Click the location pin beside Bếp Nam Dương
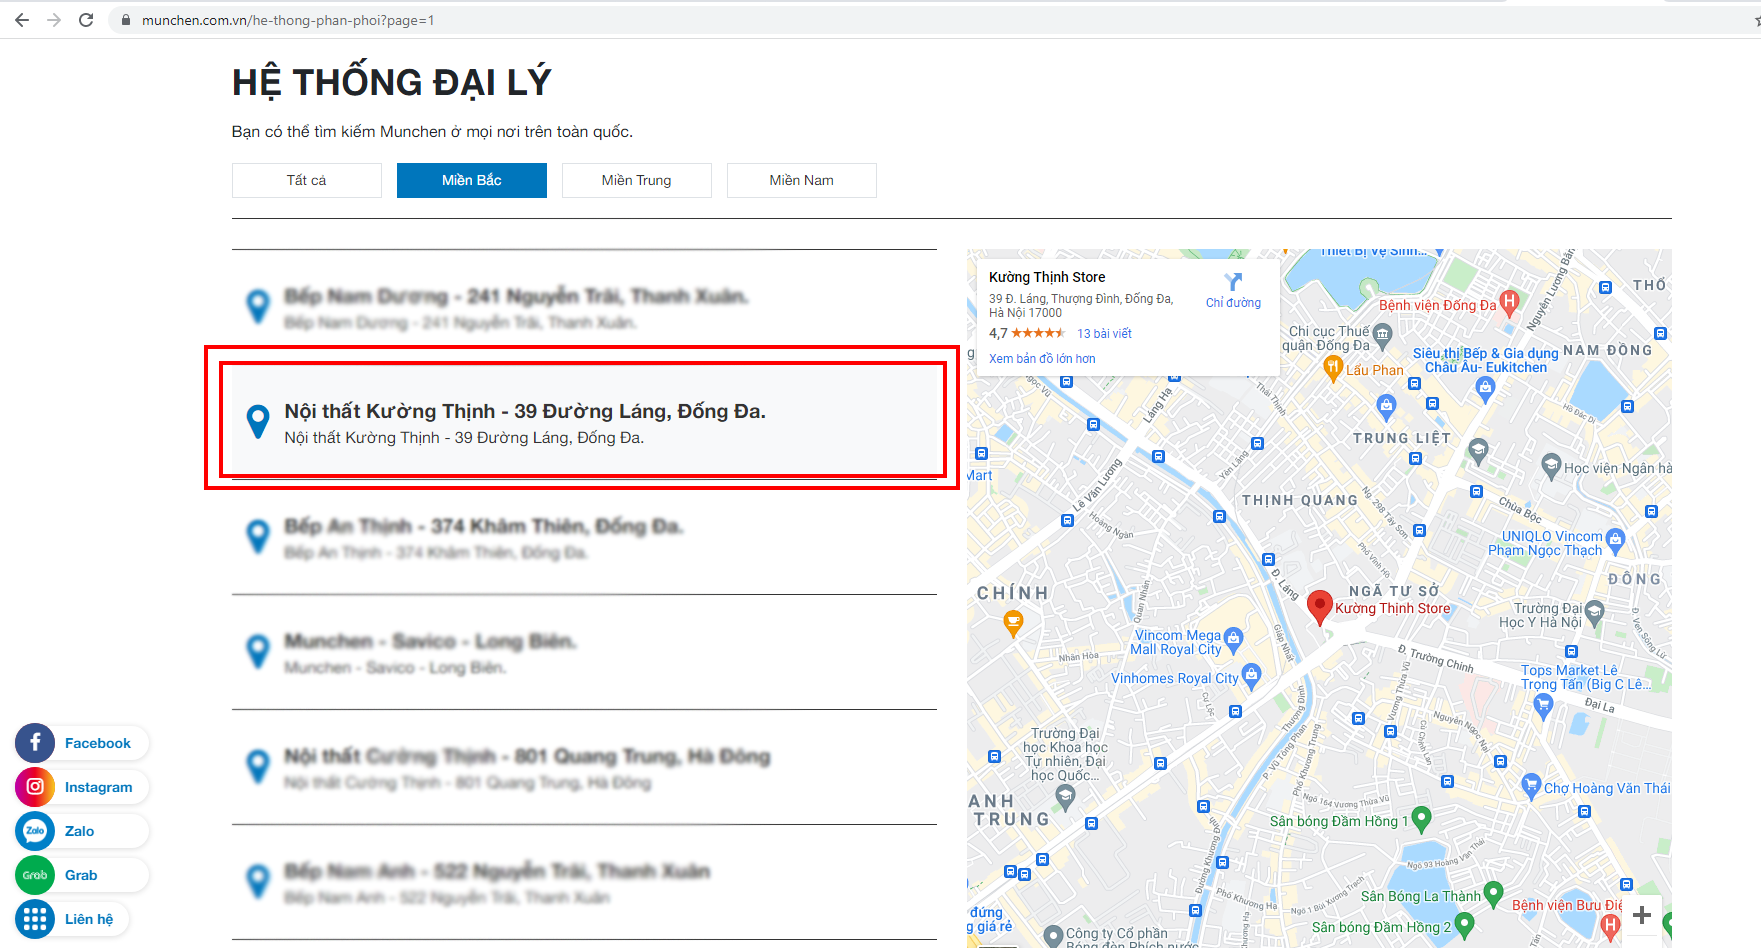The width and height of the screenshot is (1761, 948). click(258, 306)
